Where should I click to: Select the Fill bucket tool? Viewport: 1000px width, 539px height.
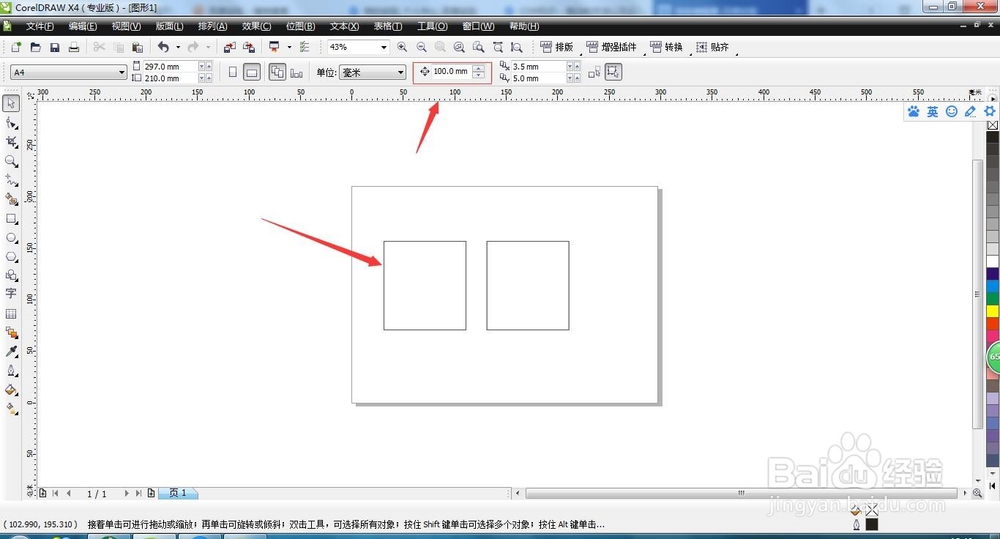click(11, 390)
